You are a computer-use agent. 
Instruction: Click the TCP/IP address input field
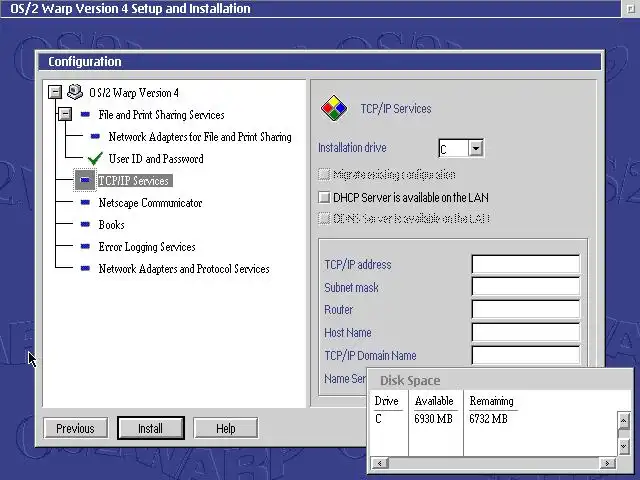[526, 264]
